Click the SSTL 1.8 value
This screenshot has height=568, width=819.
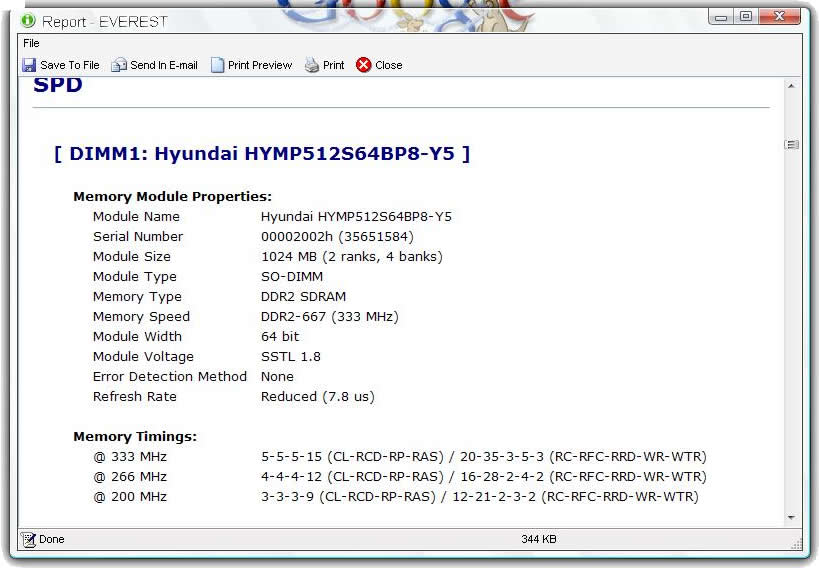coord(291,357)
